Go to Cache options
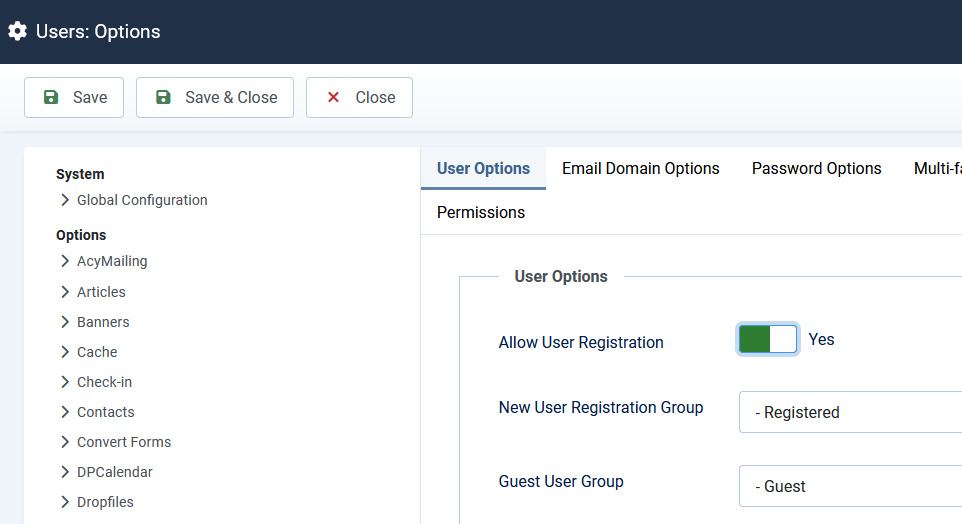Image resolution: width=962 pixels, height=524 pixels. (x=97, y=352)
